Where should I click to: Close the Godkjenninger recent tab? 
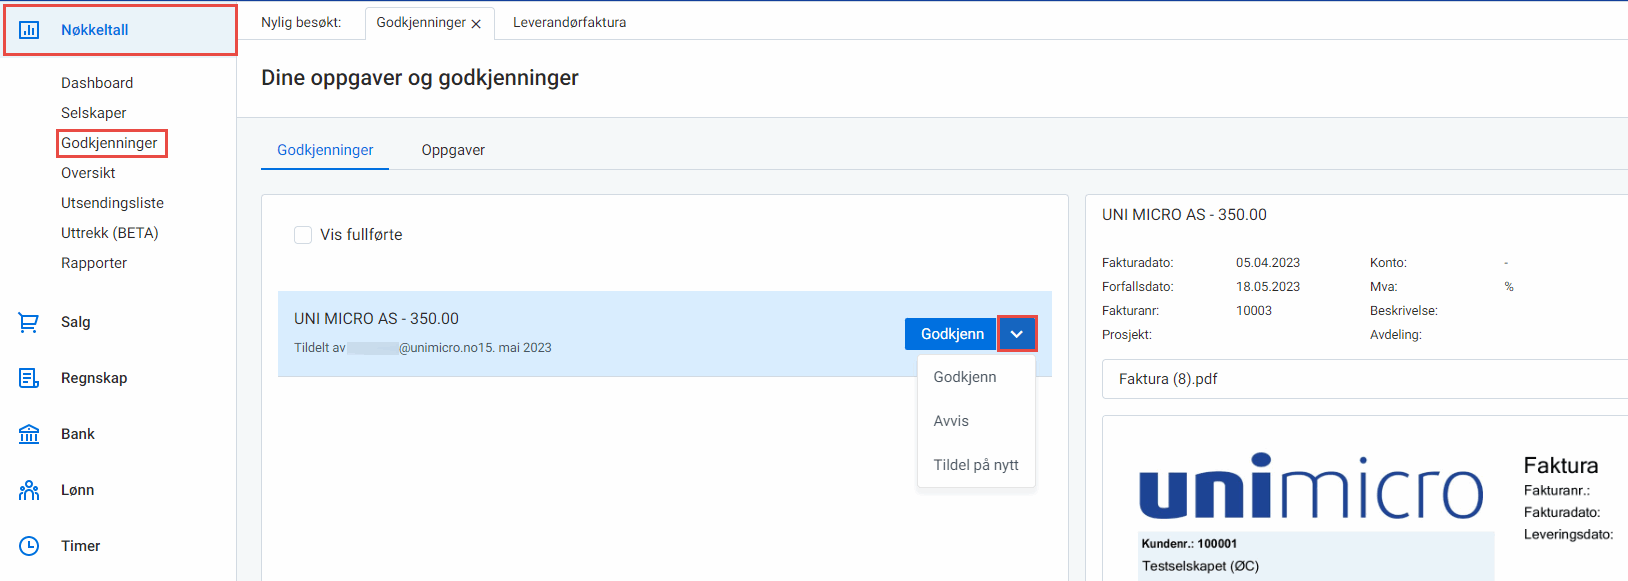click(x=476, y=24)
